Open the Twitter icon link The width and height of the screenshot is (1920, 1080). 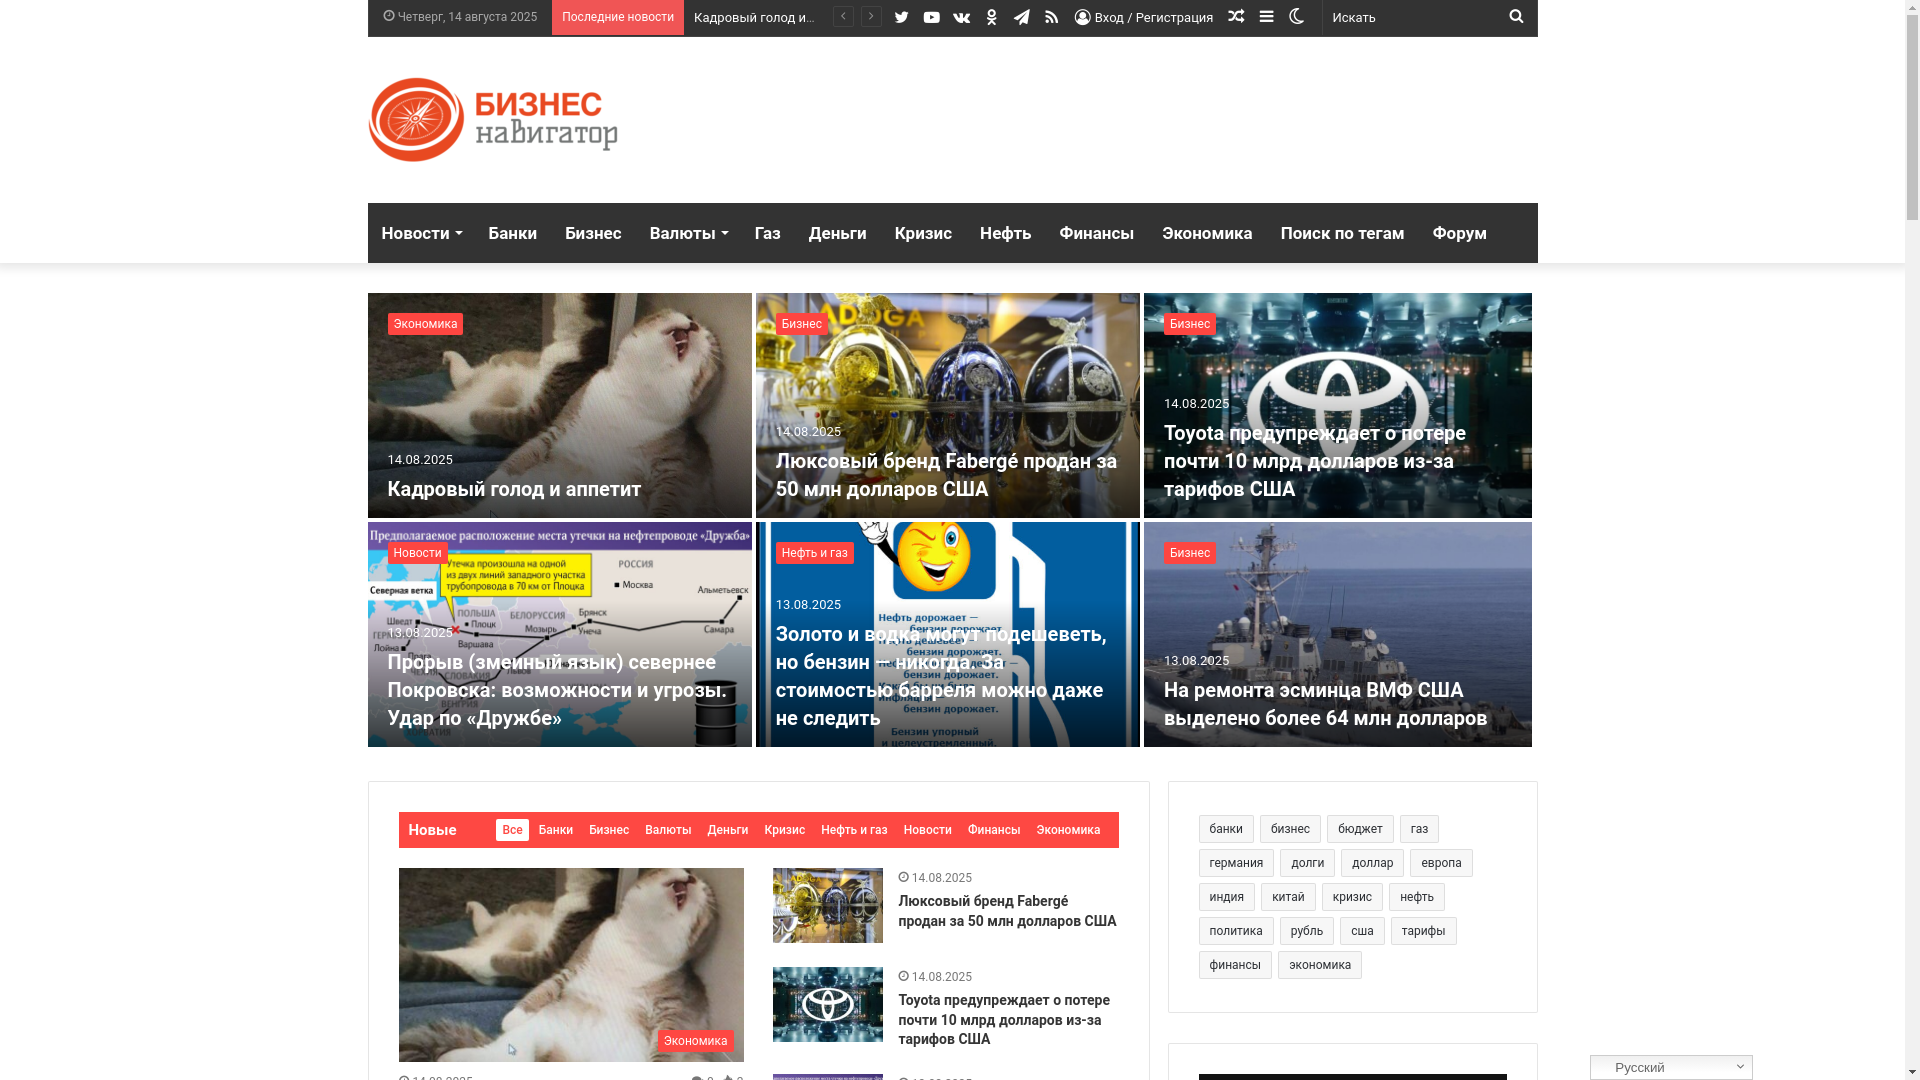click(x=901, y=17)
